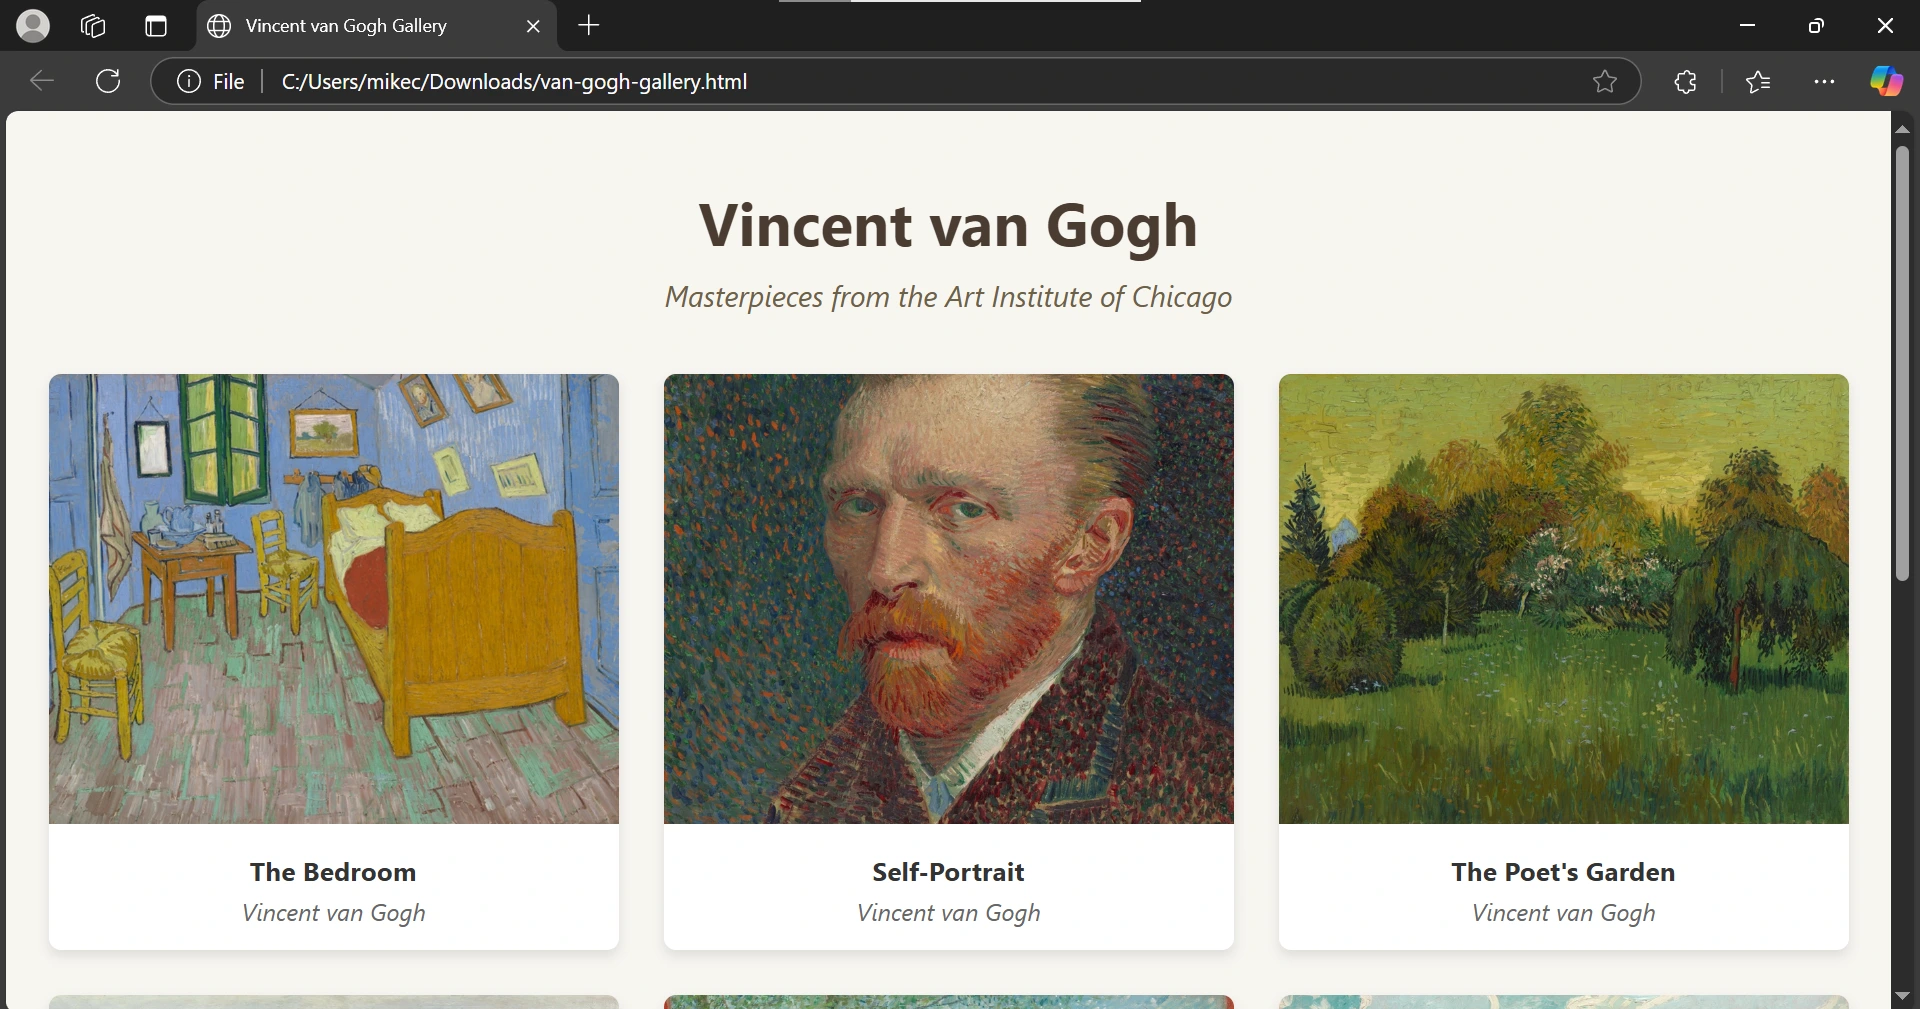The width and height of the screenshot is (1920, 1009).
Task: Launch Copilot from the toolbar
Action: click(x=1886, y=81)
